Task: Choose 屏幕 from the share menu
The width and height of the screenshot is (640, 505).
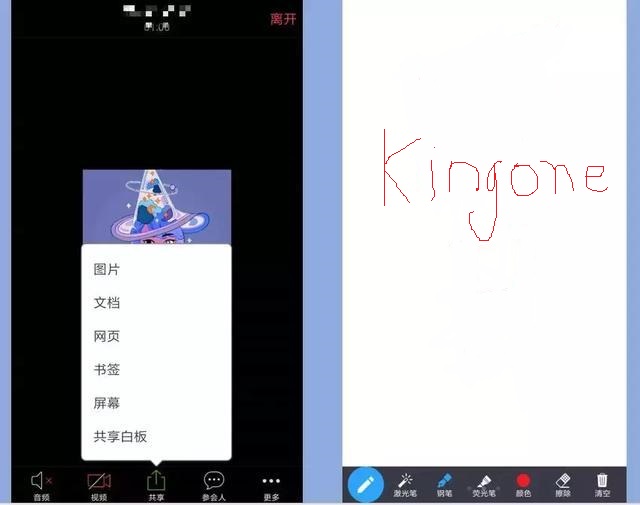Action: tap(107, 403)
